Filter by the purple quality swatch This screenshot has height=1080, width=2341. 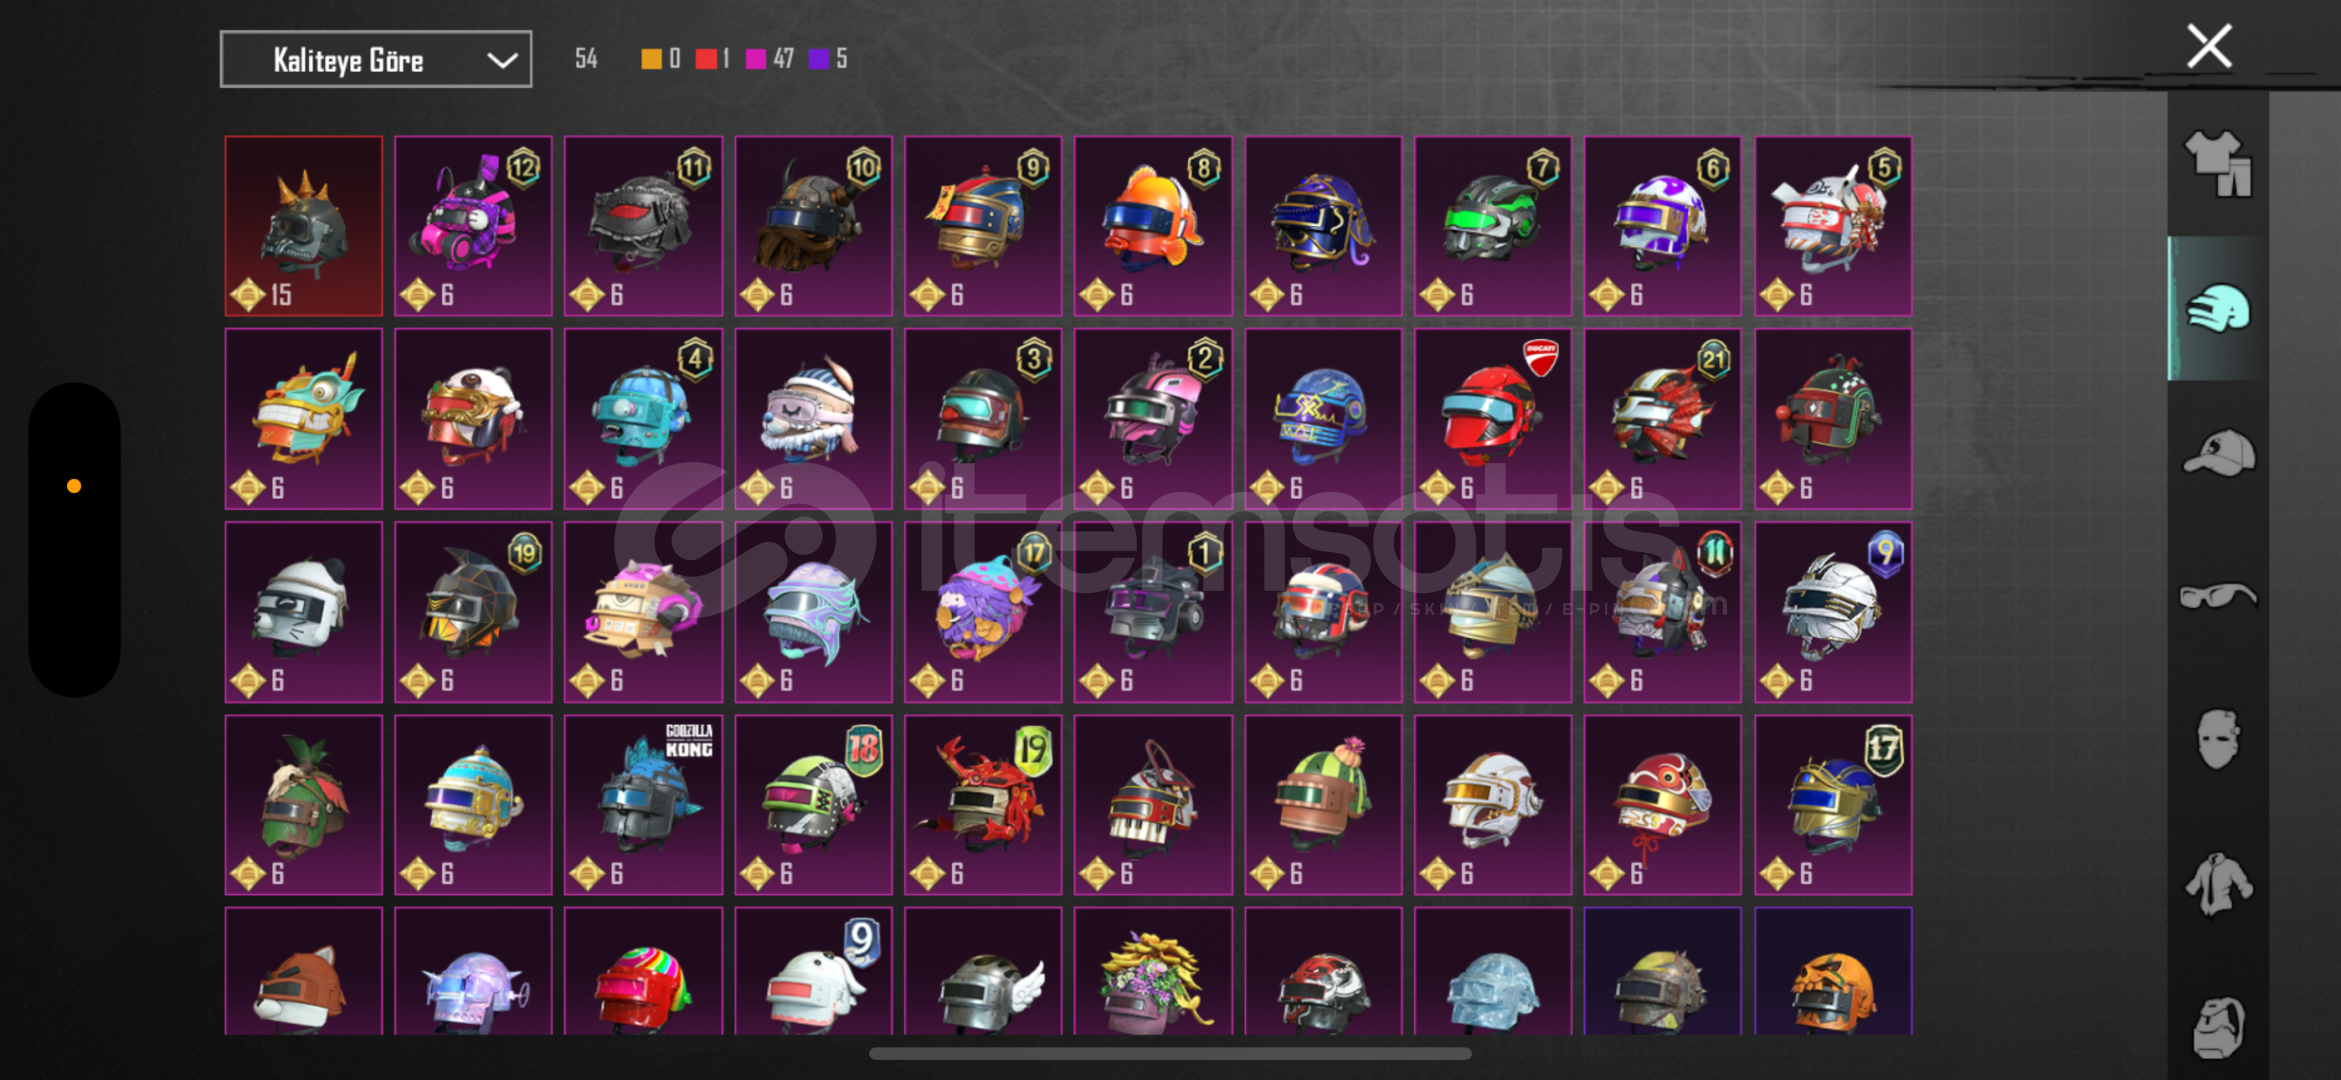coord(819,59)
